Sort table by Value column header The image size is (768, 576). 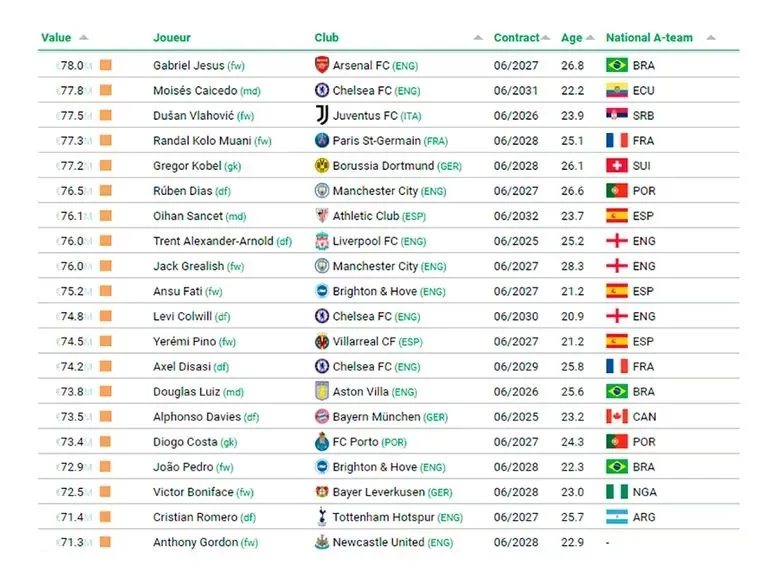coord(56,38)
